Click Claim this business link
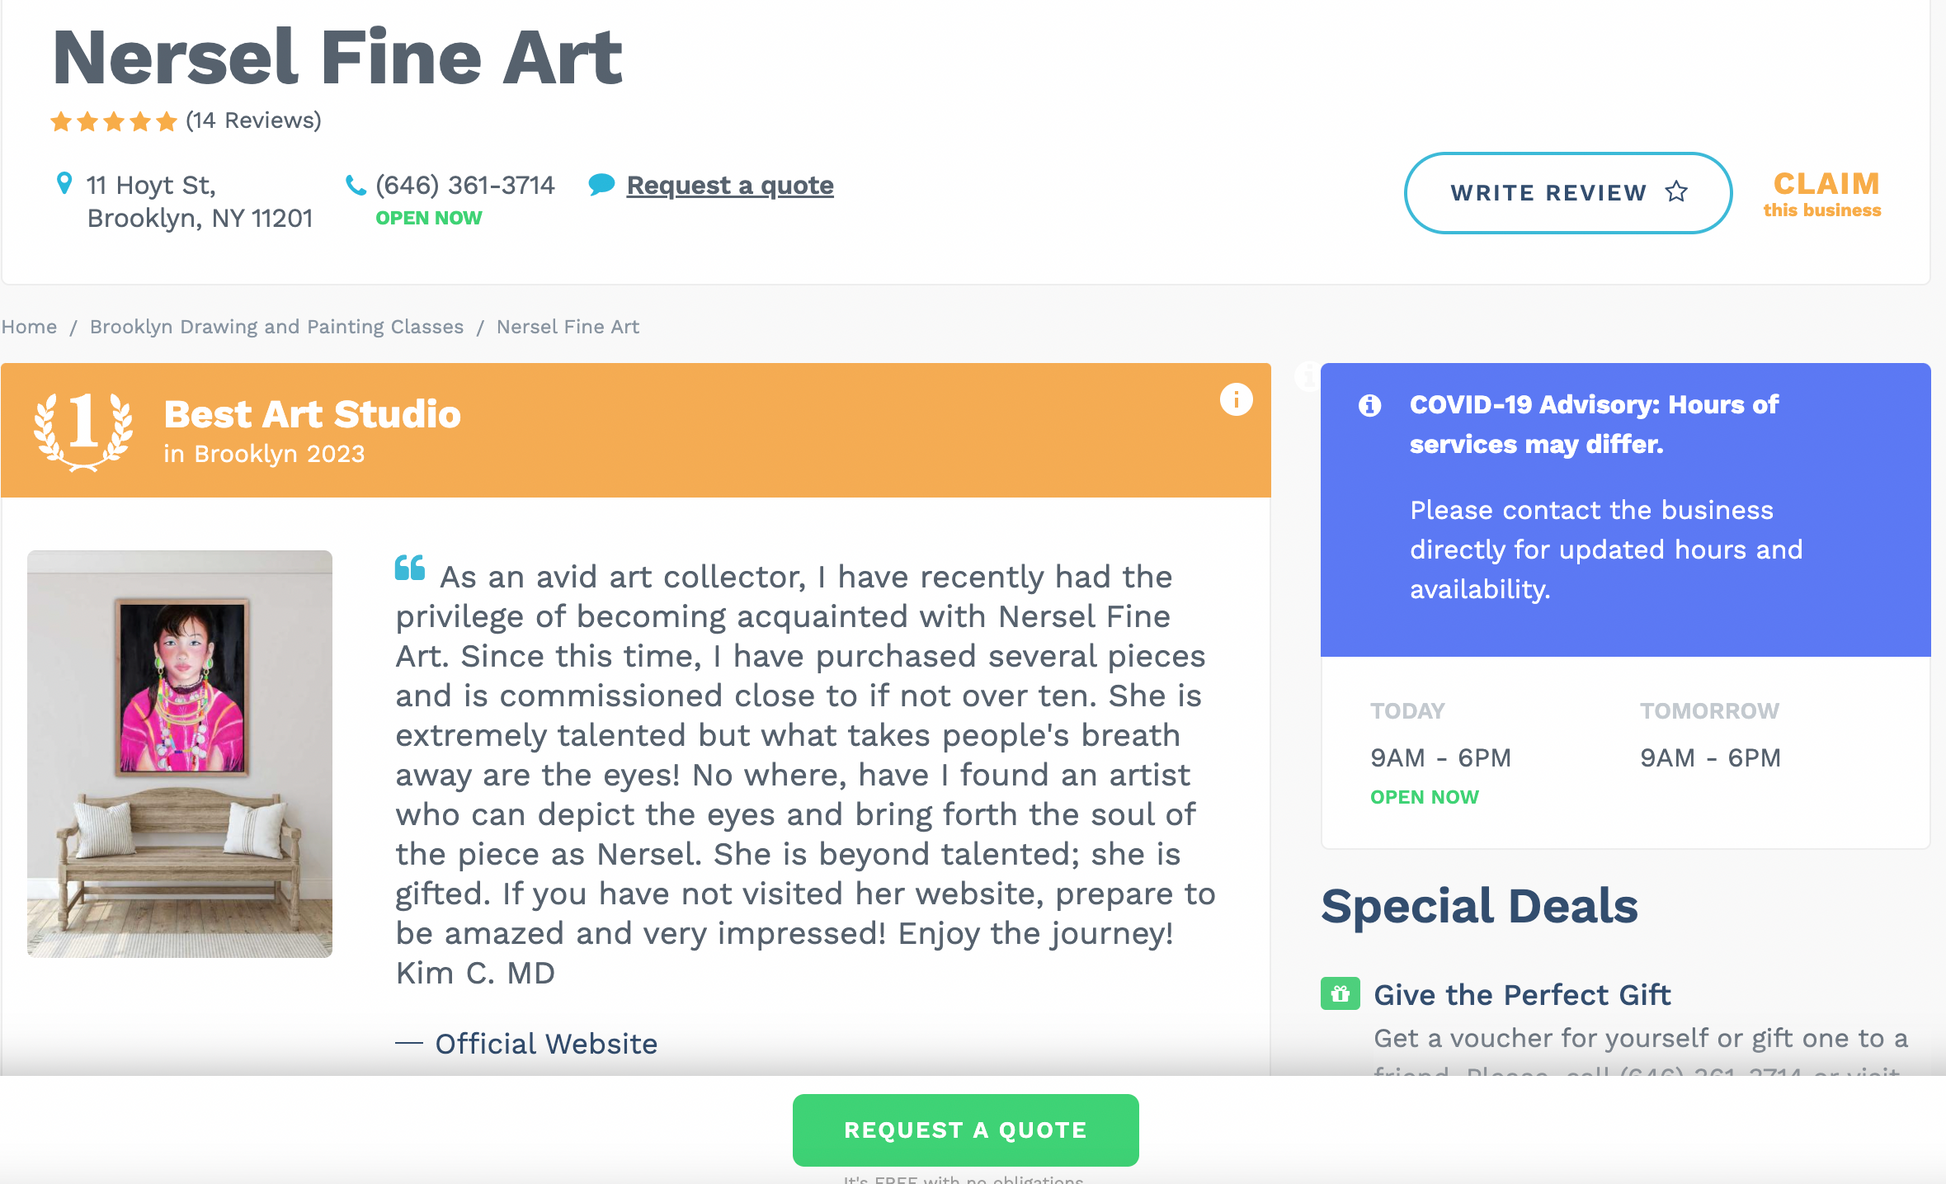1946x1184 pixels. coord(1823,194)
